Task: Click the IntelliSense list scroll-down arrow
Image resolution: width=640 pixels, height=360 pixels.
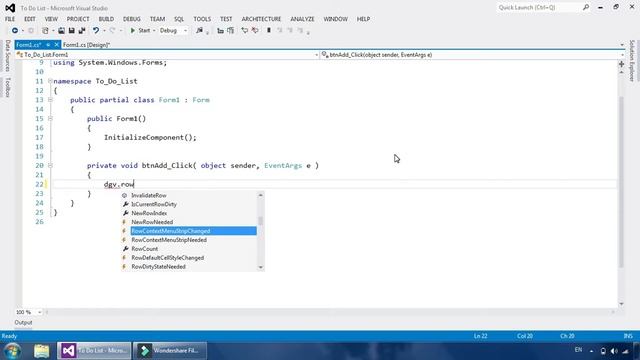Action: [261, 268]
